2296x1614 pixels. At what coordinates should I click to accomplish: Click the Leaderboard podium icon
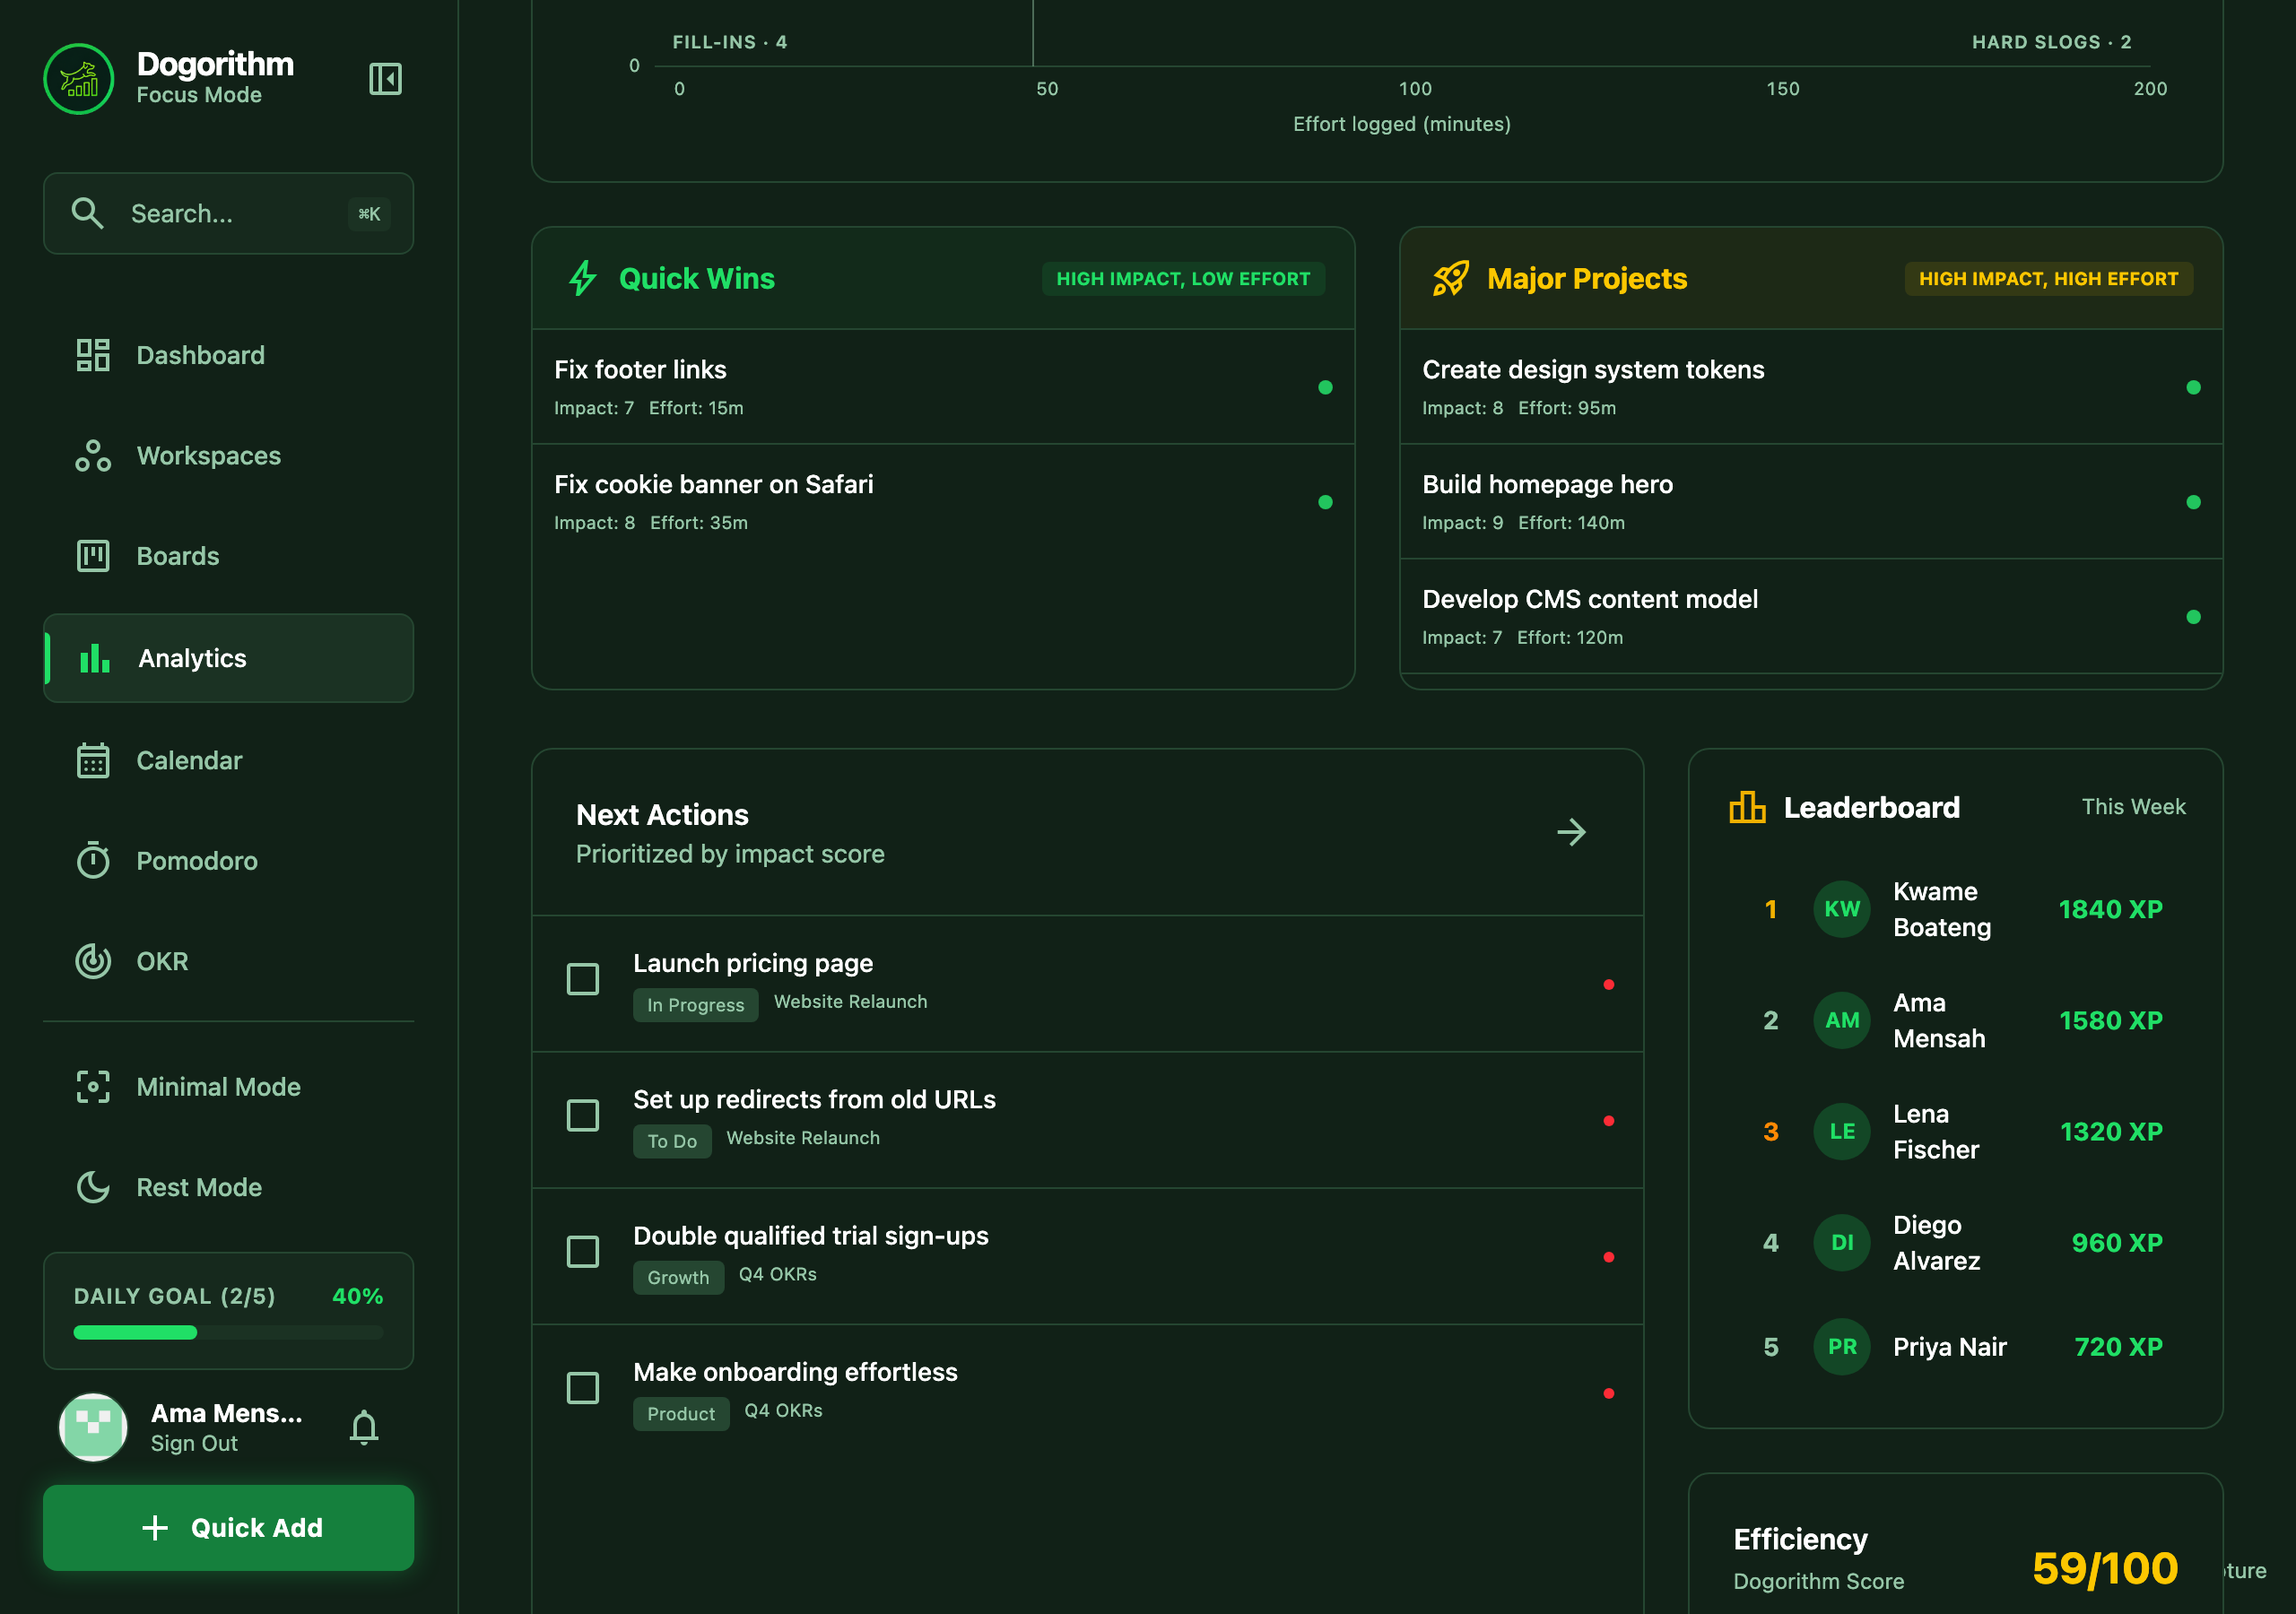1747,806
